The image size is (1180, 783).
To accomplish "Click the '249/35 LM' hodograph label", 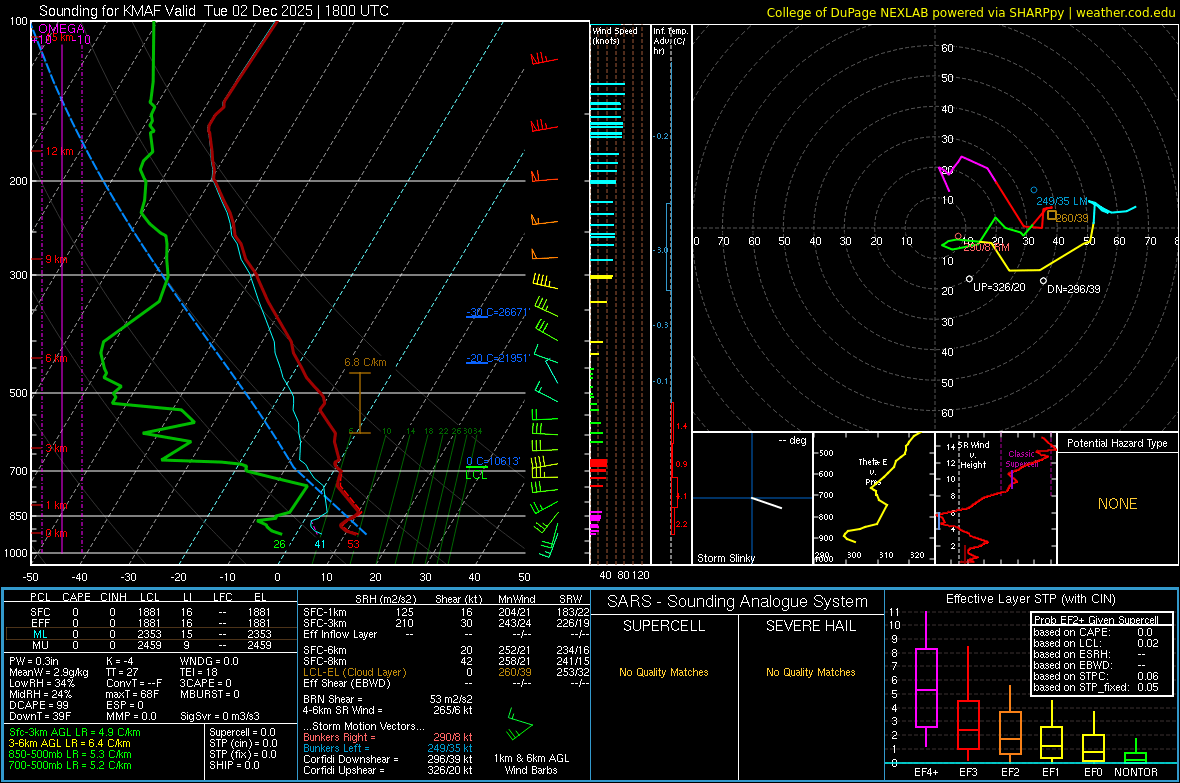I will 1062,201.
